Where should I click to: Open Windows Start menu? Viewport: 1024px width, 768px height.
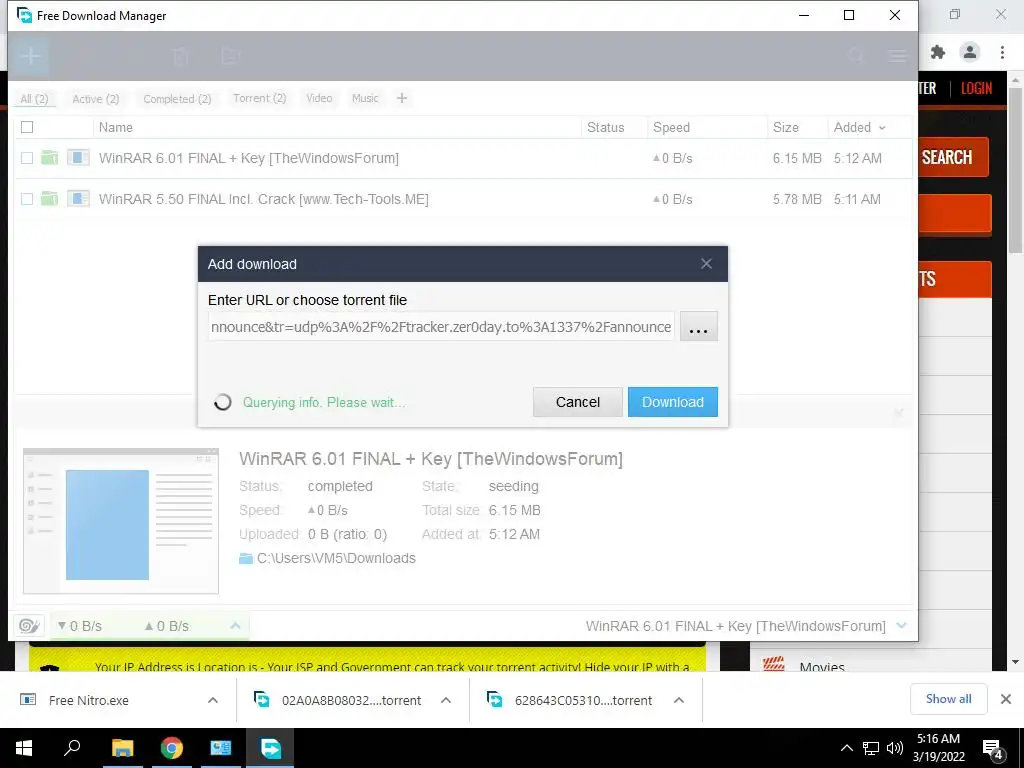[24, 748]
